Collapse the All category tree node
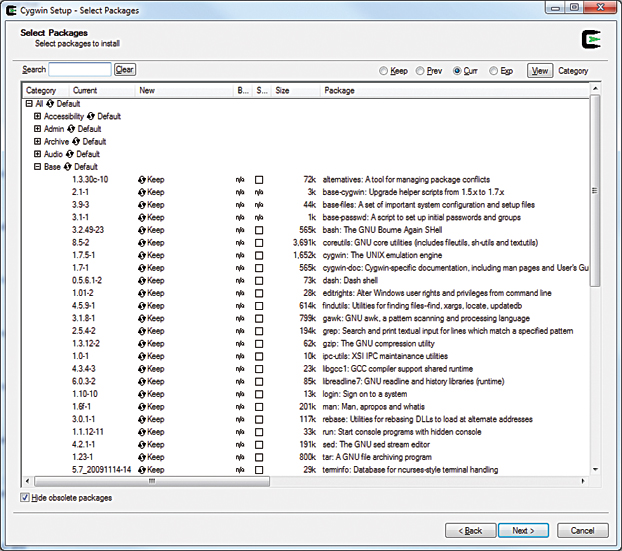 pos(29,104)
